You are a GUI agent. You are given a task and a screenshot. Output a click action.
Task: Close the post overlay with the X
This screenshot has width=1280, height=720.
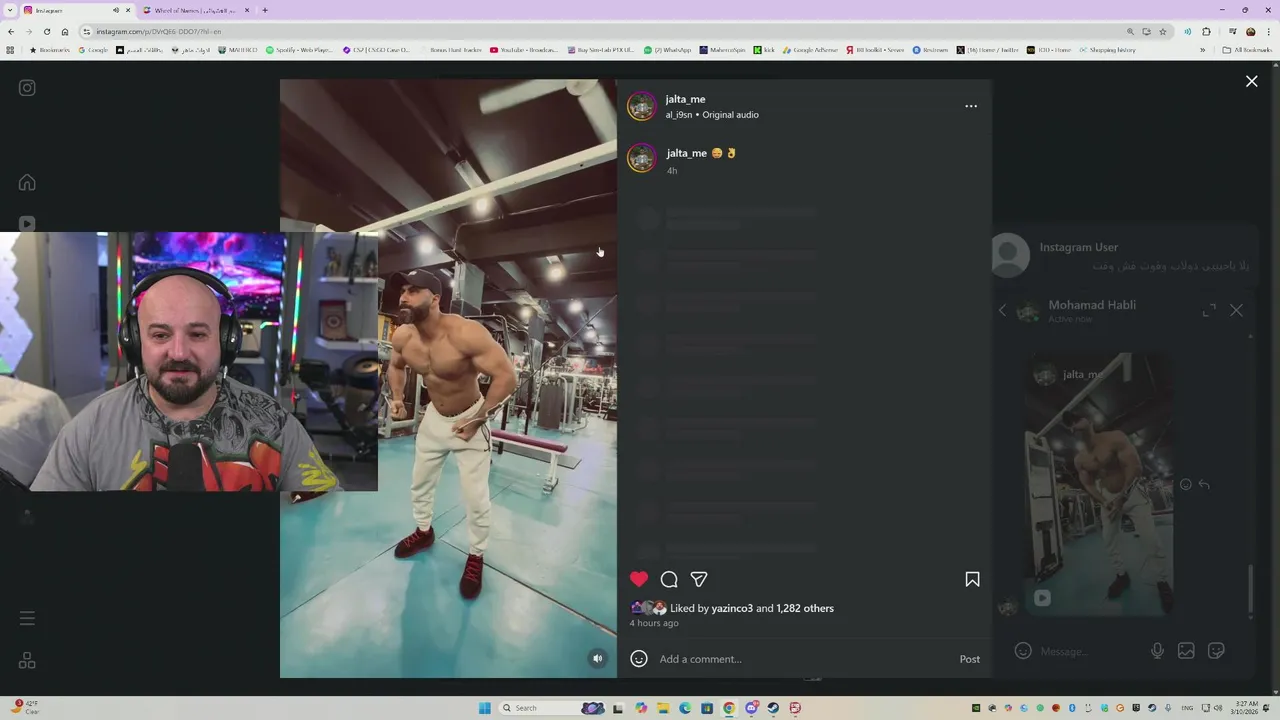tap(1251, 82)
